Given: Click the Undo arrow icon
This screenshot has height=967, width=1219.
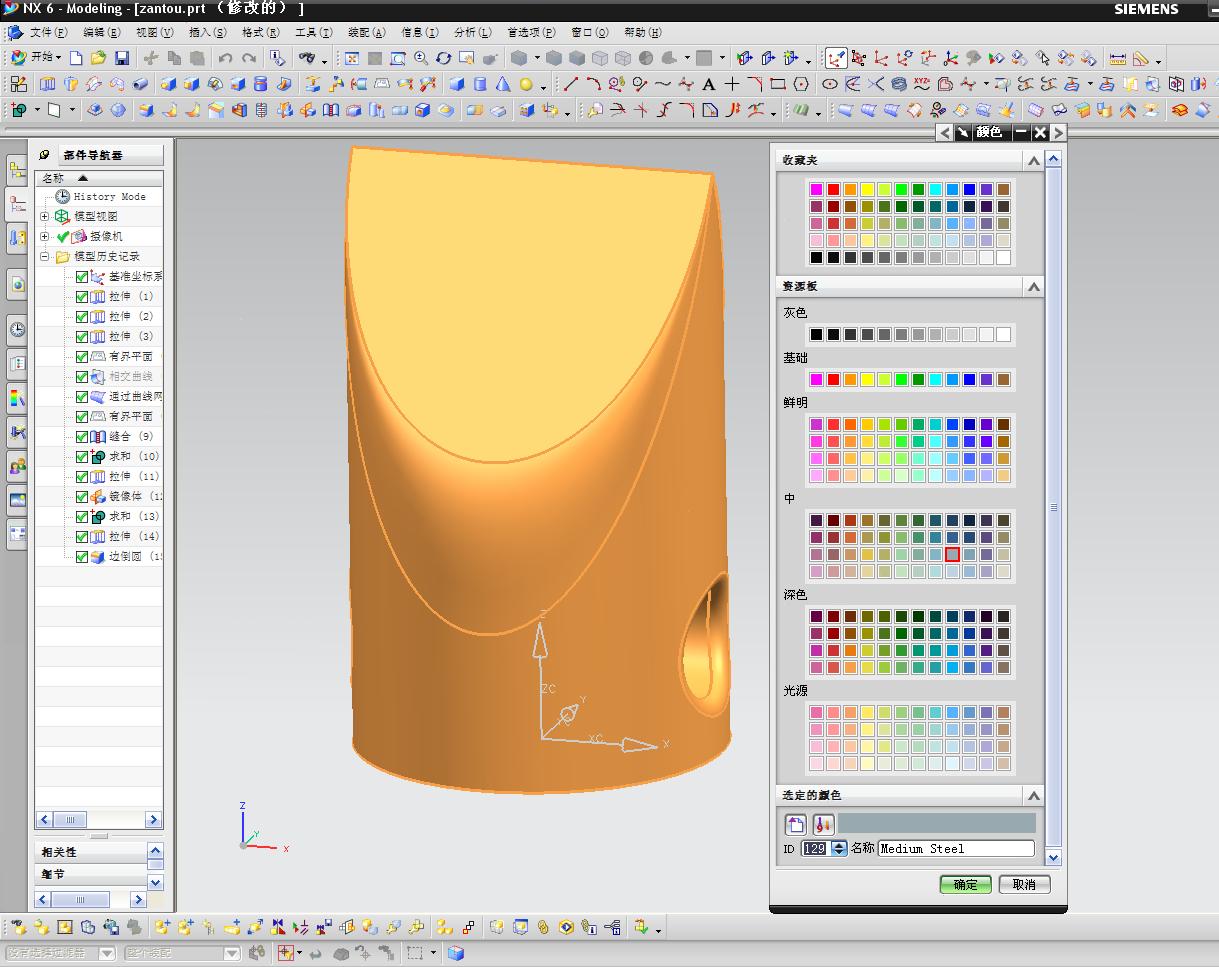Looking at the screenshot, I should click(x=225, y=58).
